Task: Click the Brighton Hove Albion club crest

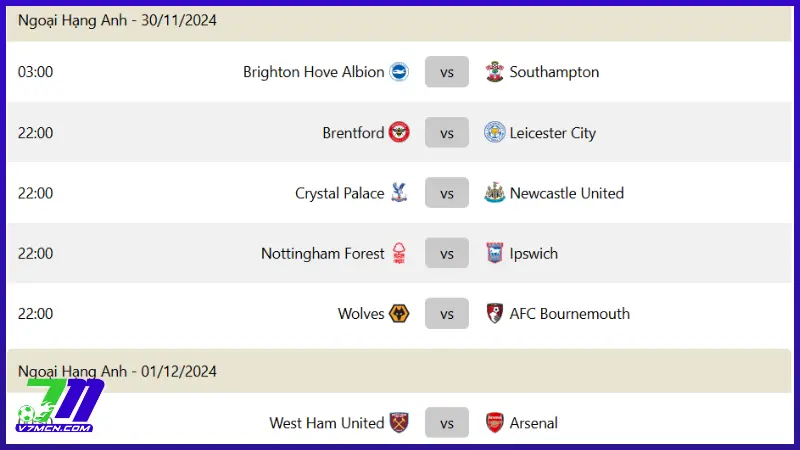Action: coord(399,72)
